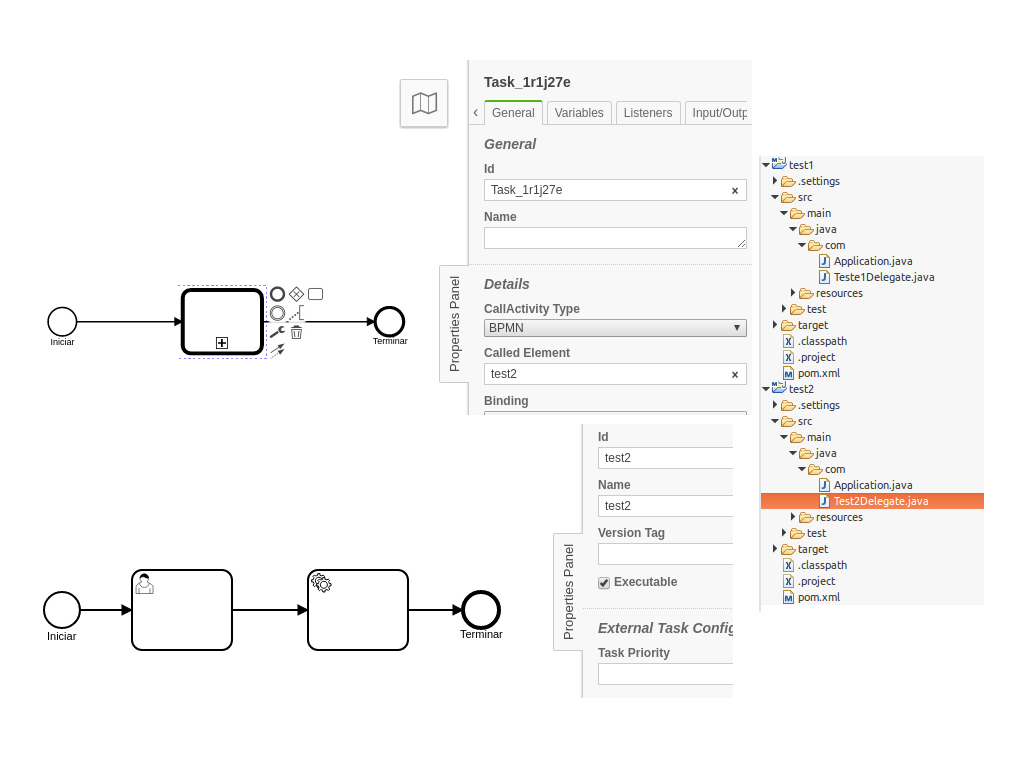Clear the Id field with X button
Viewport: 1024px width, 768px height.
735,191
